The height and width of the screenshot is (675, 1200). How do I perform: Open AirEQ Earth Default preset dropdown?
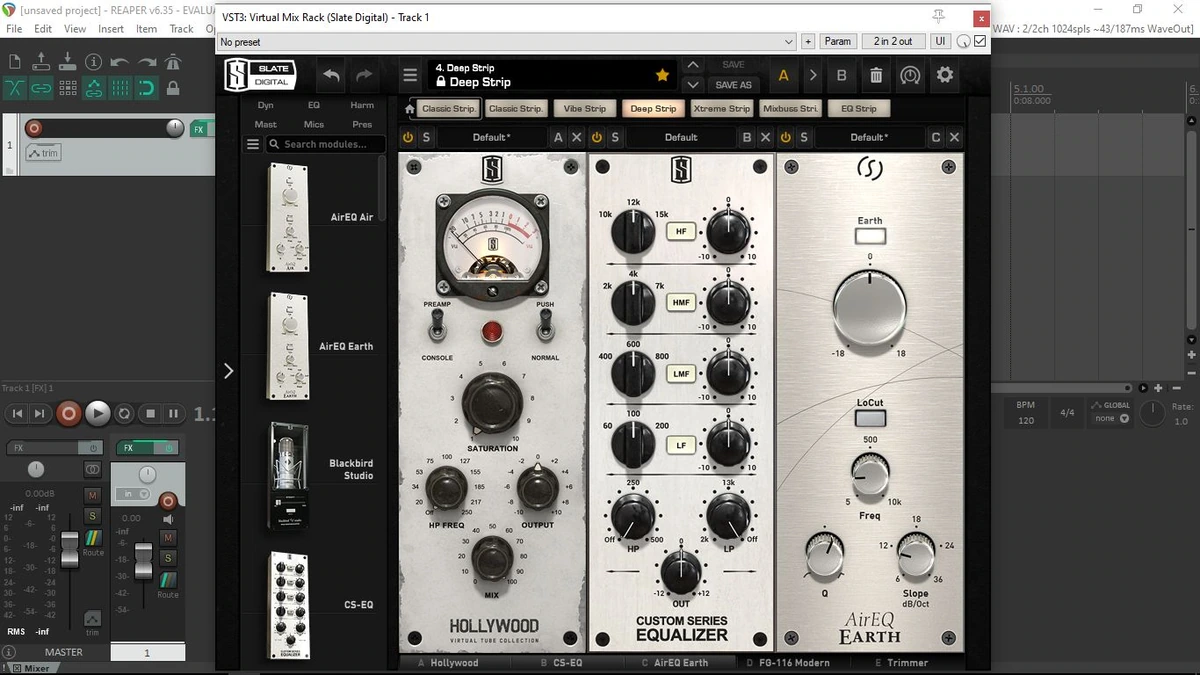[x=868, y=137]
